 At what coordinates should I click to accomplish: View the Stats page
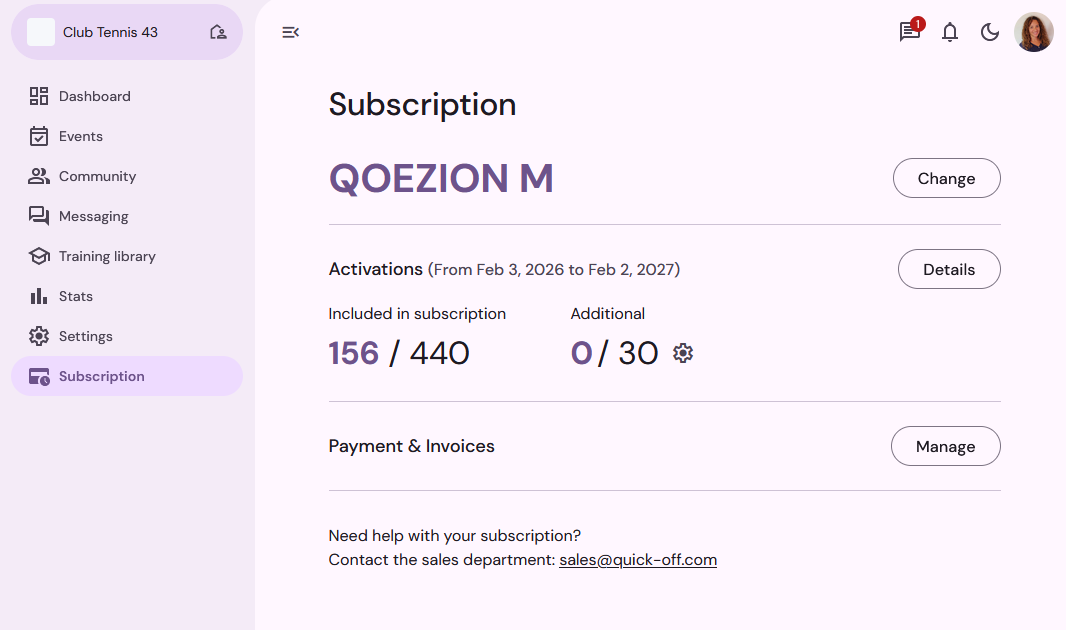pyautogui.click(x=75, y=296)
